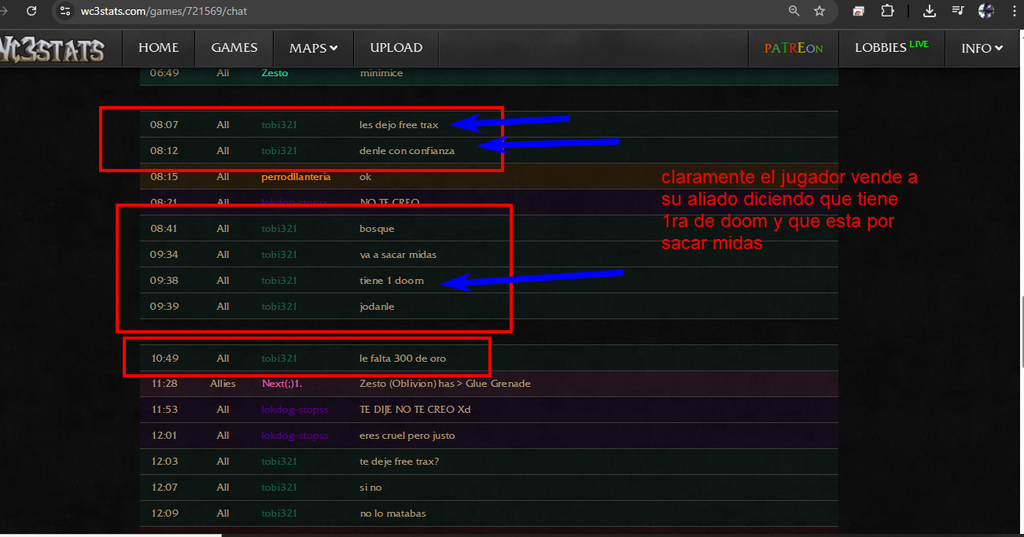
Task: Click message 'minimice' at 06:49
Action: click(x=381, y=73)
